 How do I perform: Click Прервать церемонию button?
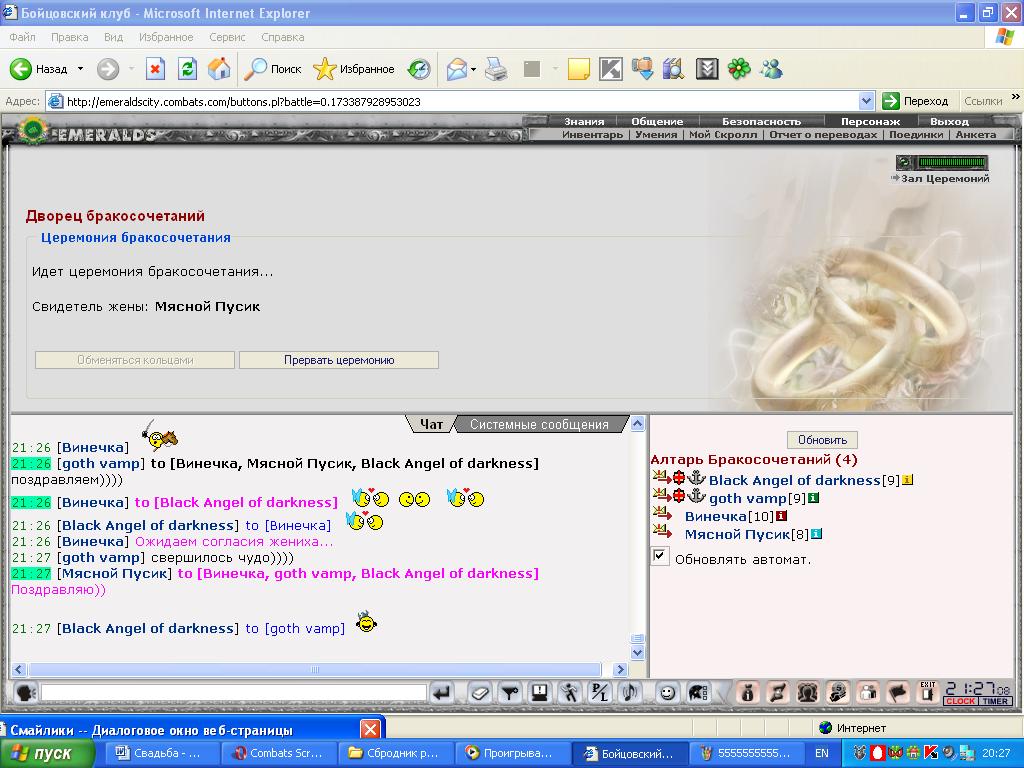click(339, 360)
